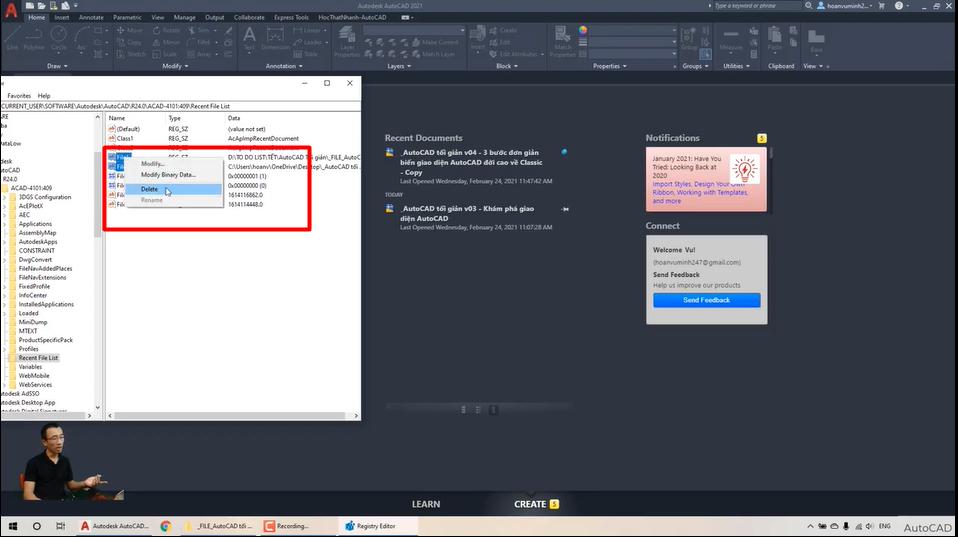Expand the 3DGS Configuration registry key
The image size is (958, 537).
[x=4, y=197]
